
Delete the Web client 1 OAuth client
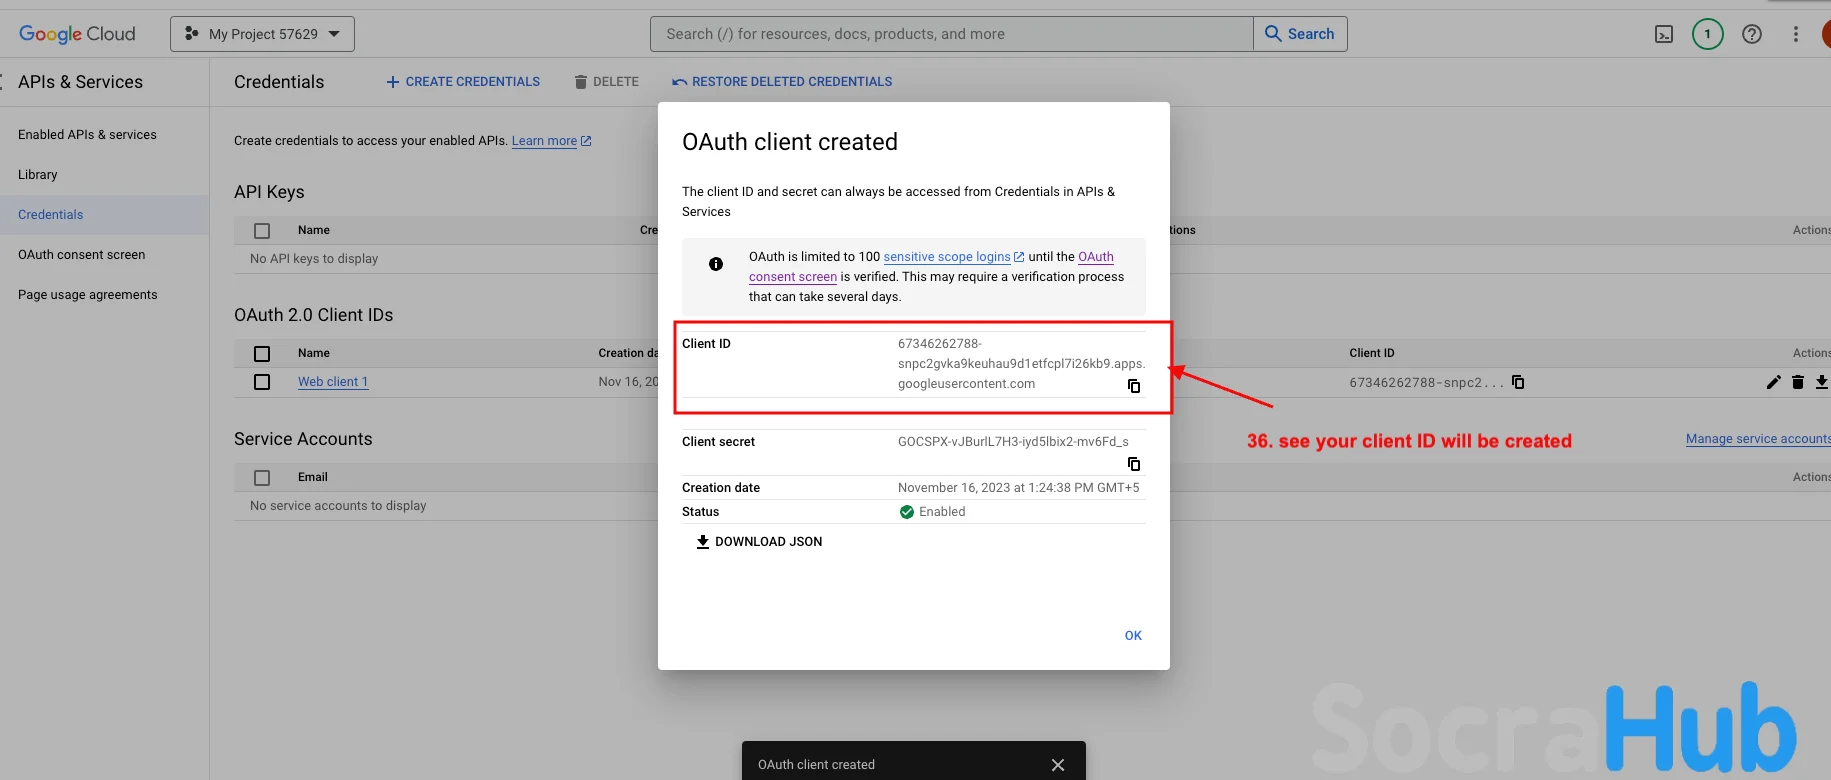pos(1797,382)
